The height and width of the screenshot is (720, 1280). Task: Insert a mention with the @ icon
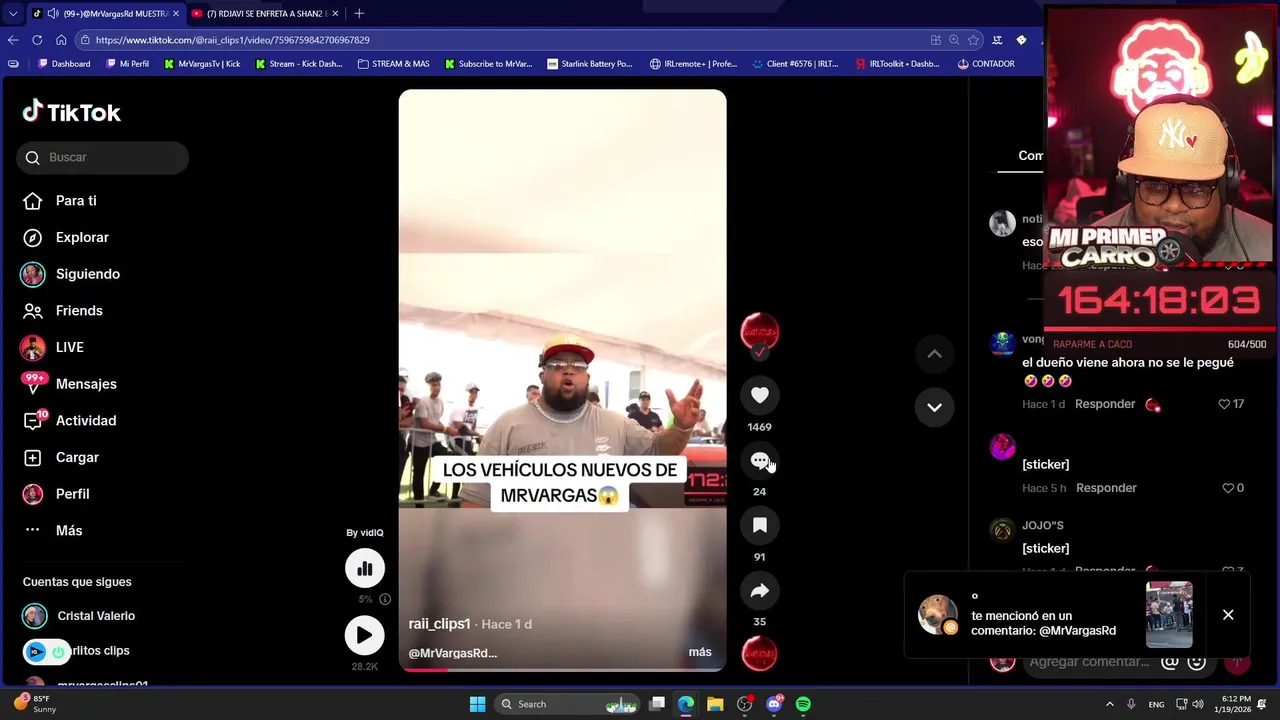(x=1169, y=662)
